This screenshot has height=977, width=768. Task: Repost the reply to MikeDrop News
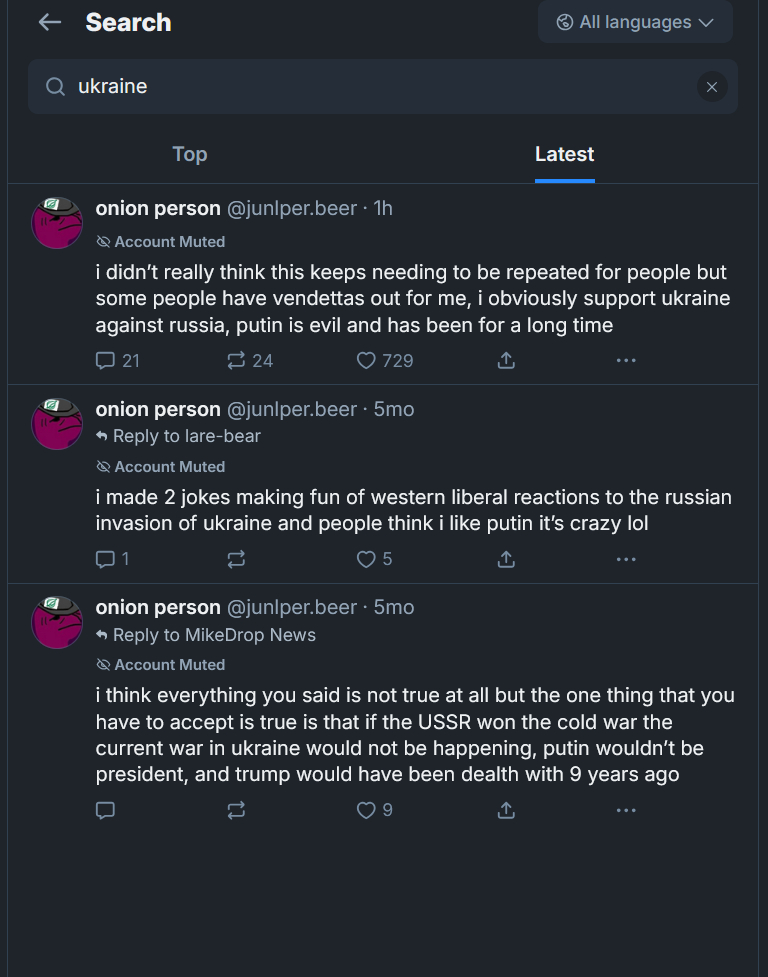click(x=237, y=810)
